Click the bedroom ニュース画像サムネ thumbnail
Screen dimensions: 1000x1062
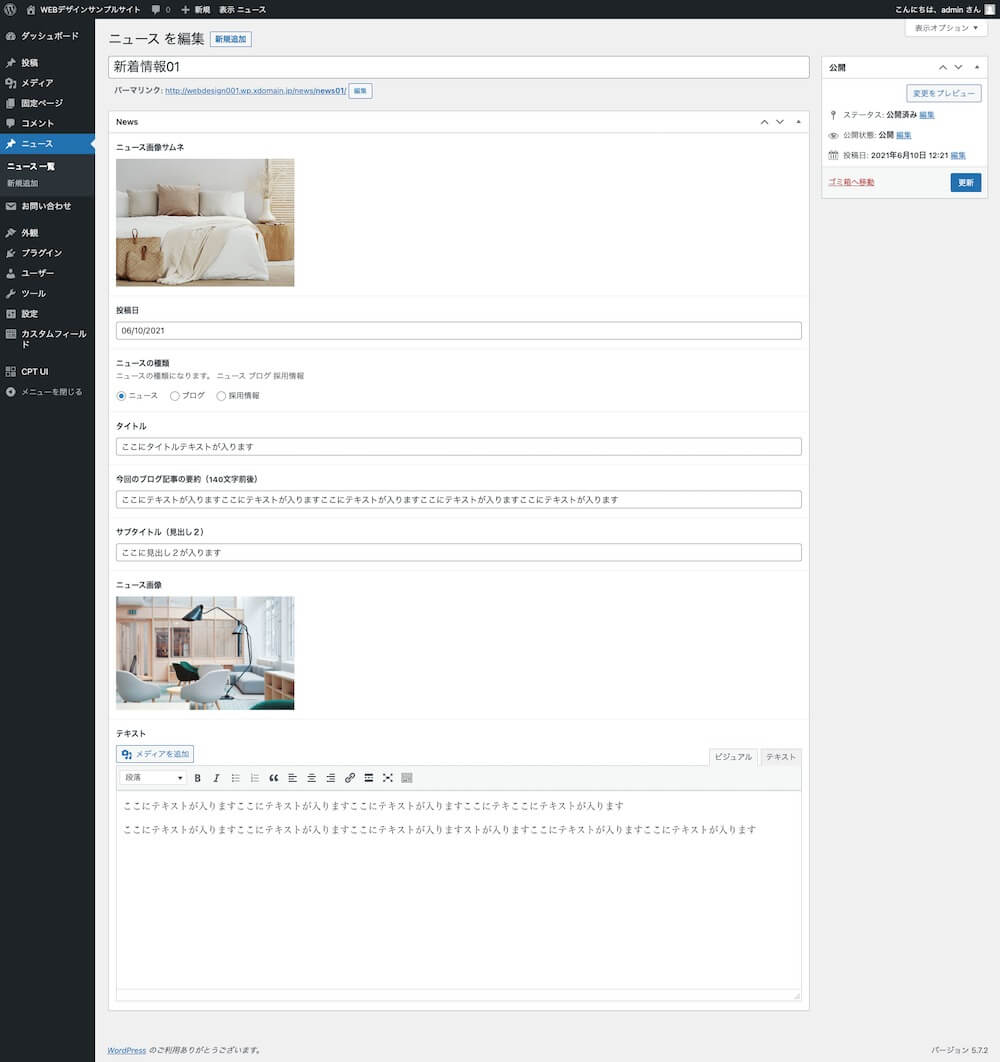(x=205, y=222)
